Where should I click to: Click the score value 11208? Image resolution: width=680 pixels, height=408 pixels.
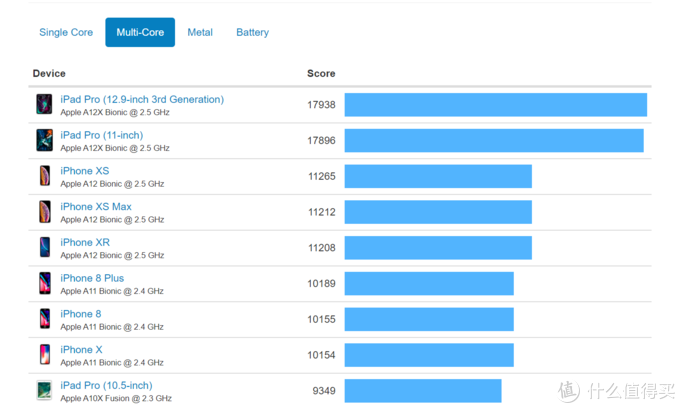click(322, 248)
